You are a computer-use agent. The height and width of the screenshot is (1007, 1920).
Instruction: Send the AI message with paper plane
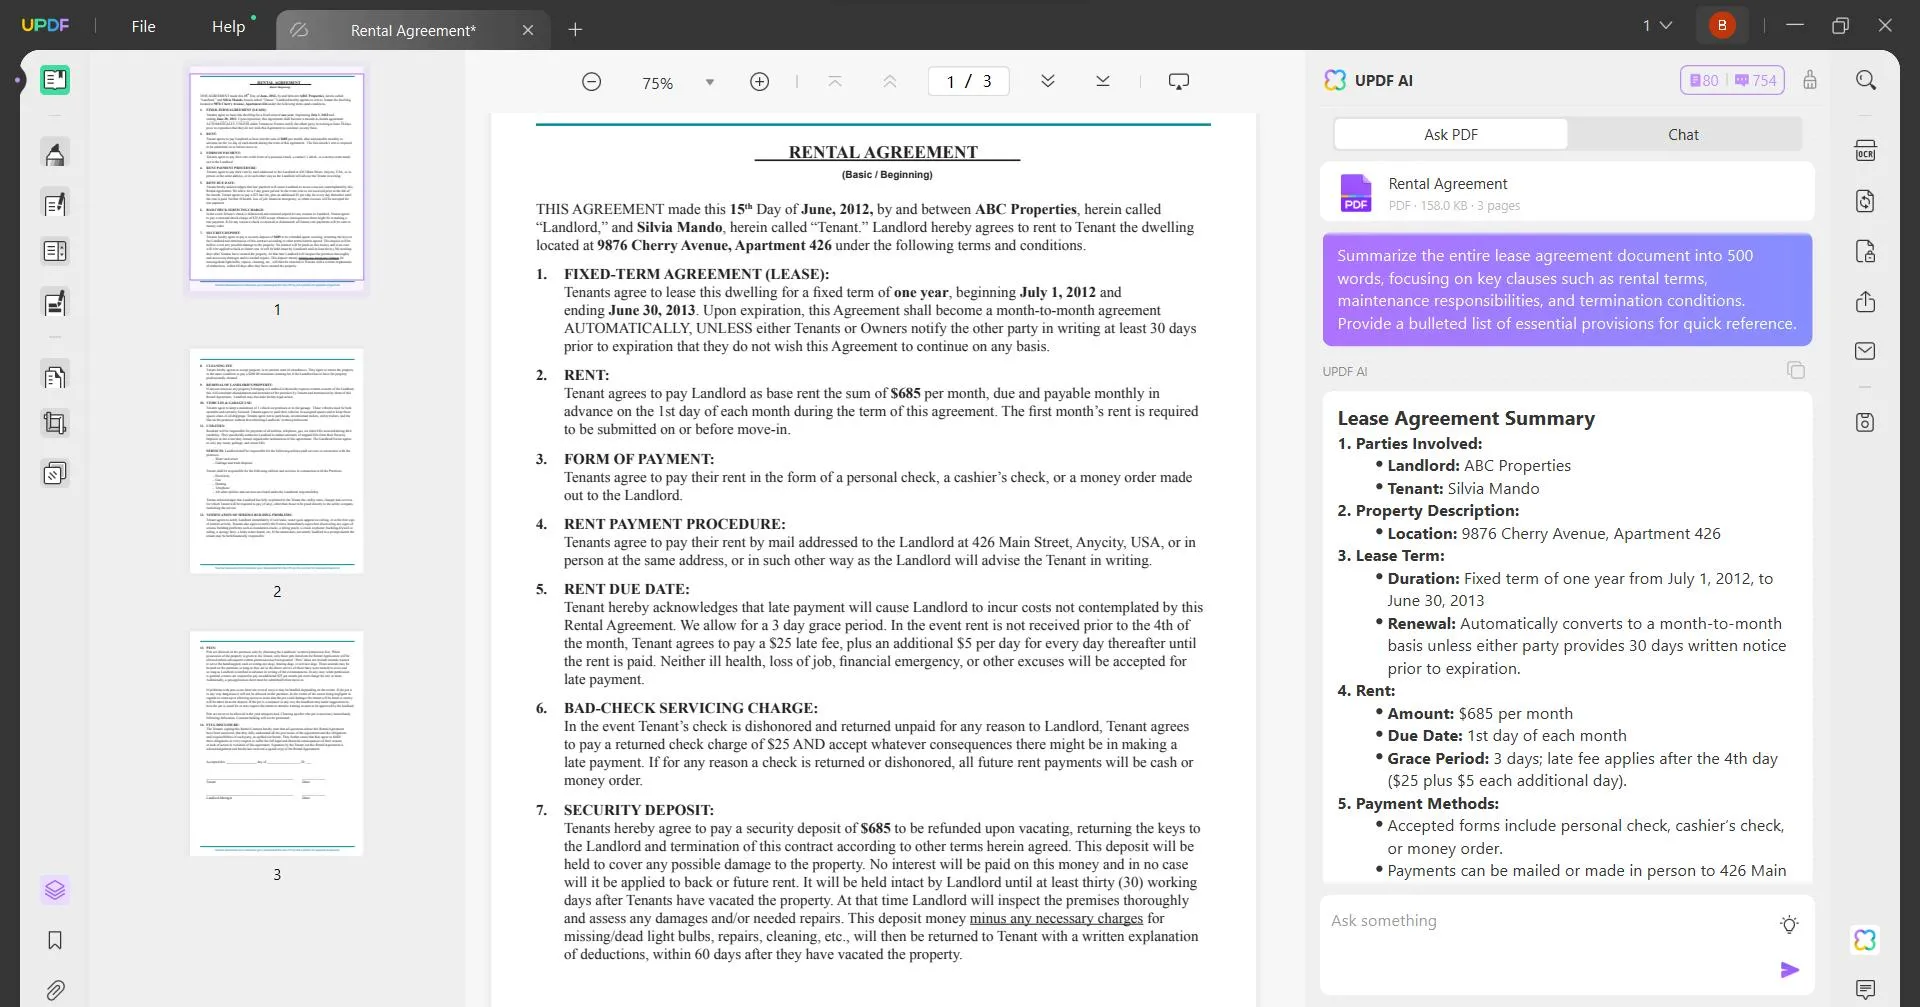click(1790, 969)
